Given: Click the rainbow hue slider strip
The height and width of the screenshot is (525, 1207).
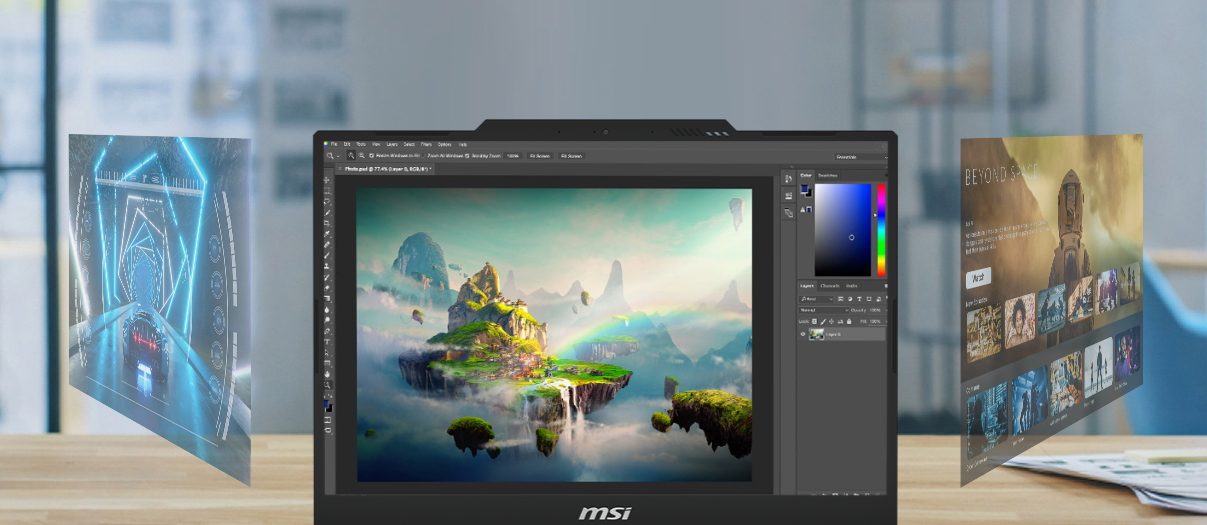Looking at the screenshot, I should click(881, 229).
